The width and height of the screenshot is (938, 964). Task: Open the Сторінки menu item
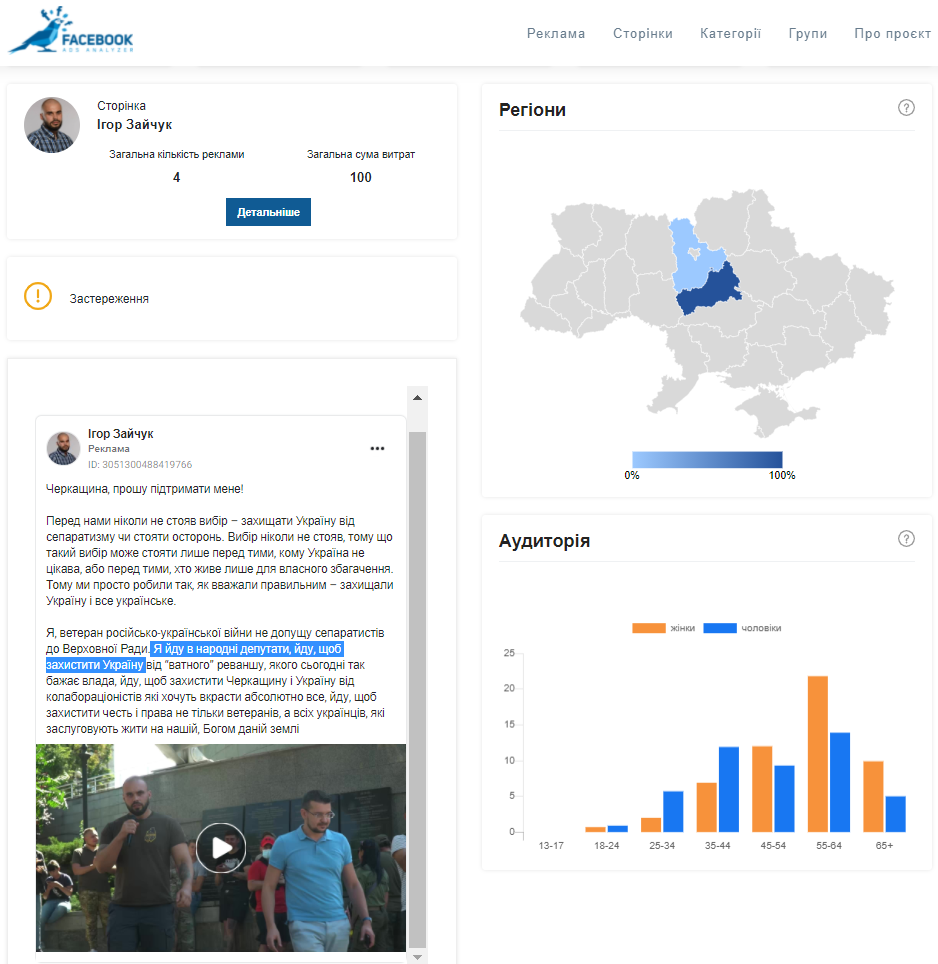643,33
